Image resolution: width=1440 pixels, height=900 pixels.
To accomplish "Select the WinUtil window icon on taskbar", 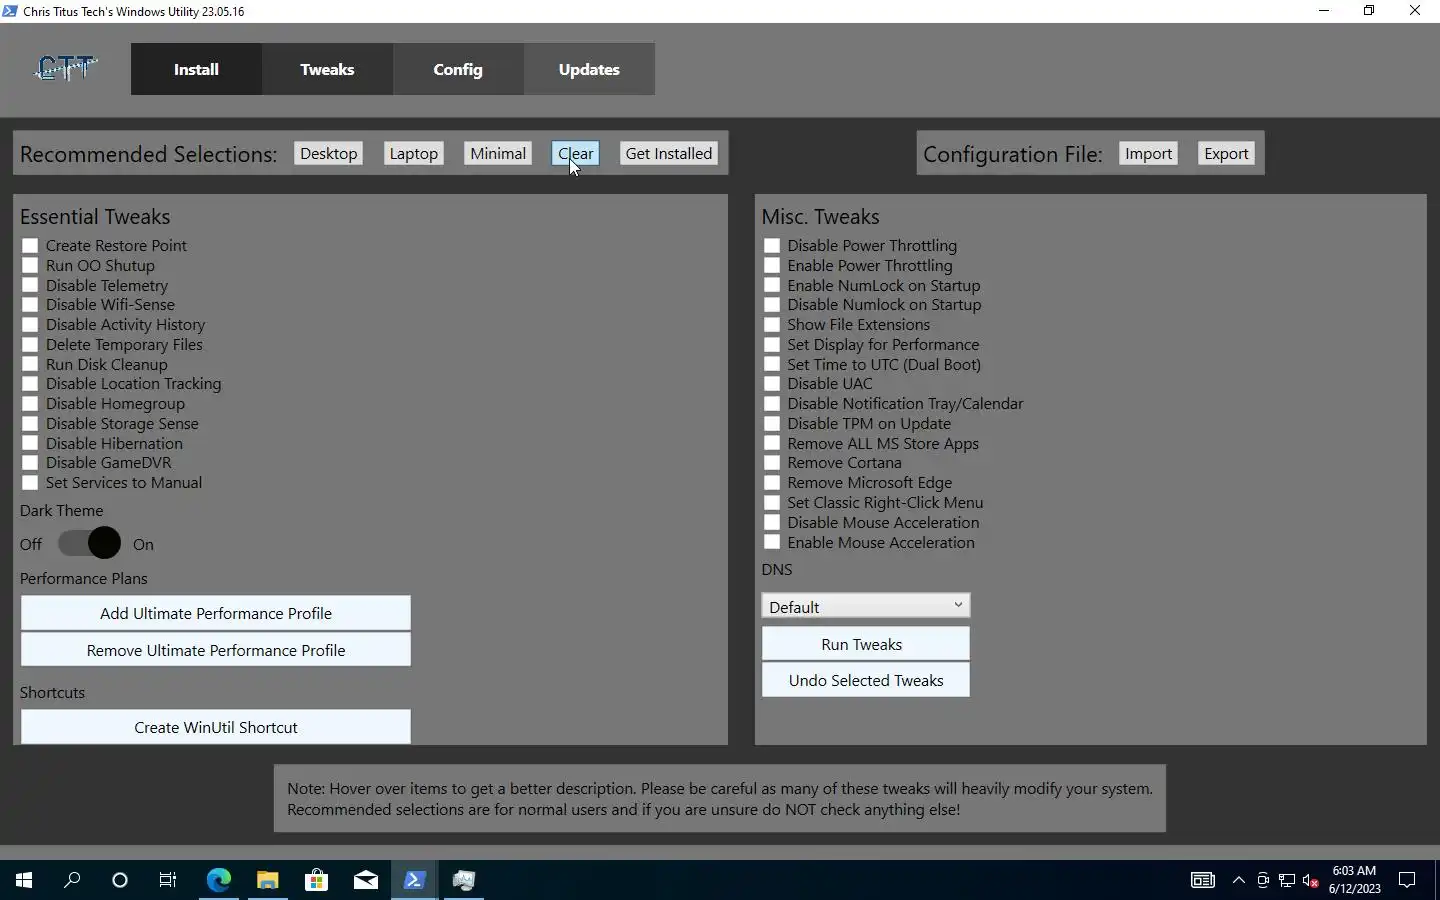I will point(463,880).
